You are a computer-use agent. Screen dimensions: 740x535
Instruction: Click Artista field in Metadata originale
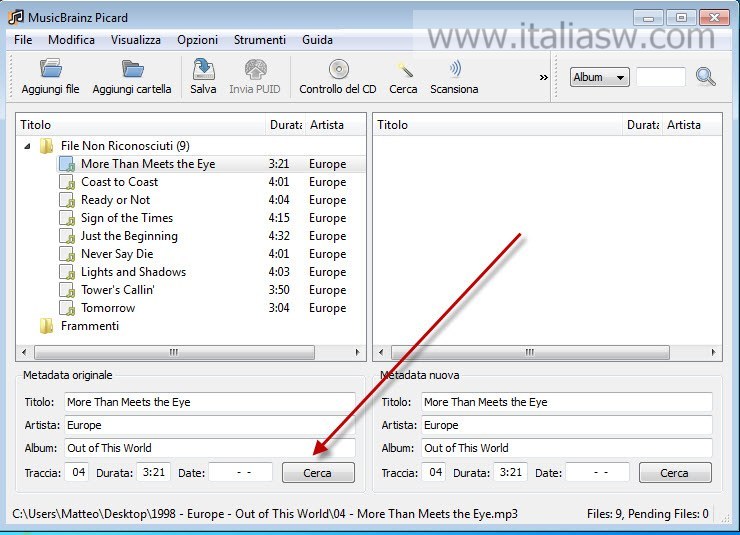pos(210,425)
